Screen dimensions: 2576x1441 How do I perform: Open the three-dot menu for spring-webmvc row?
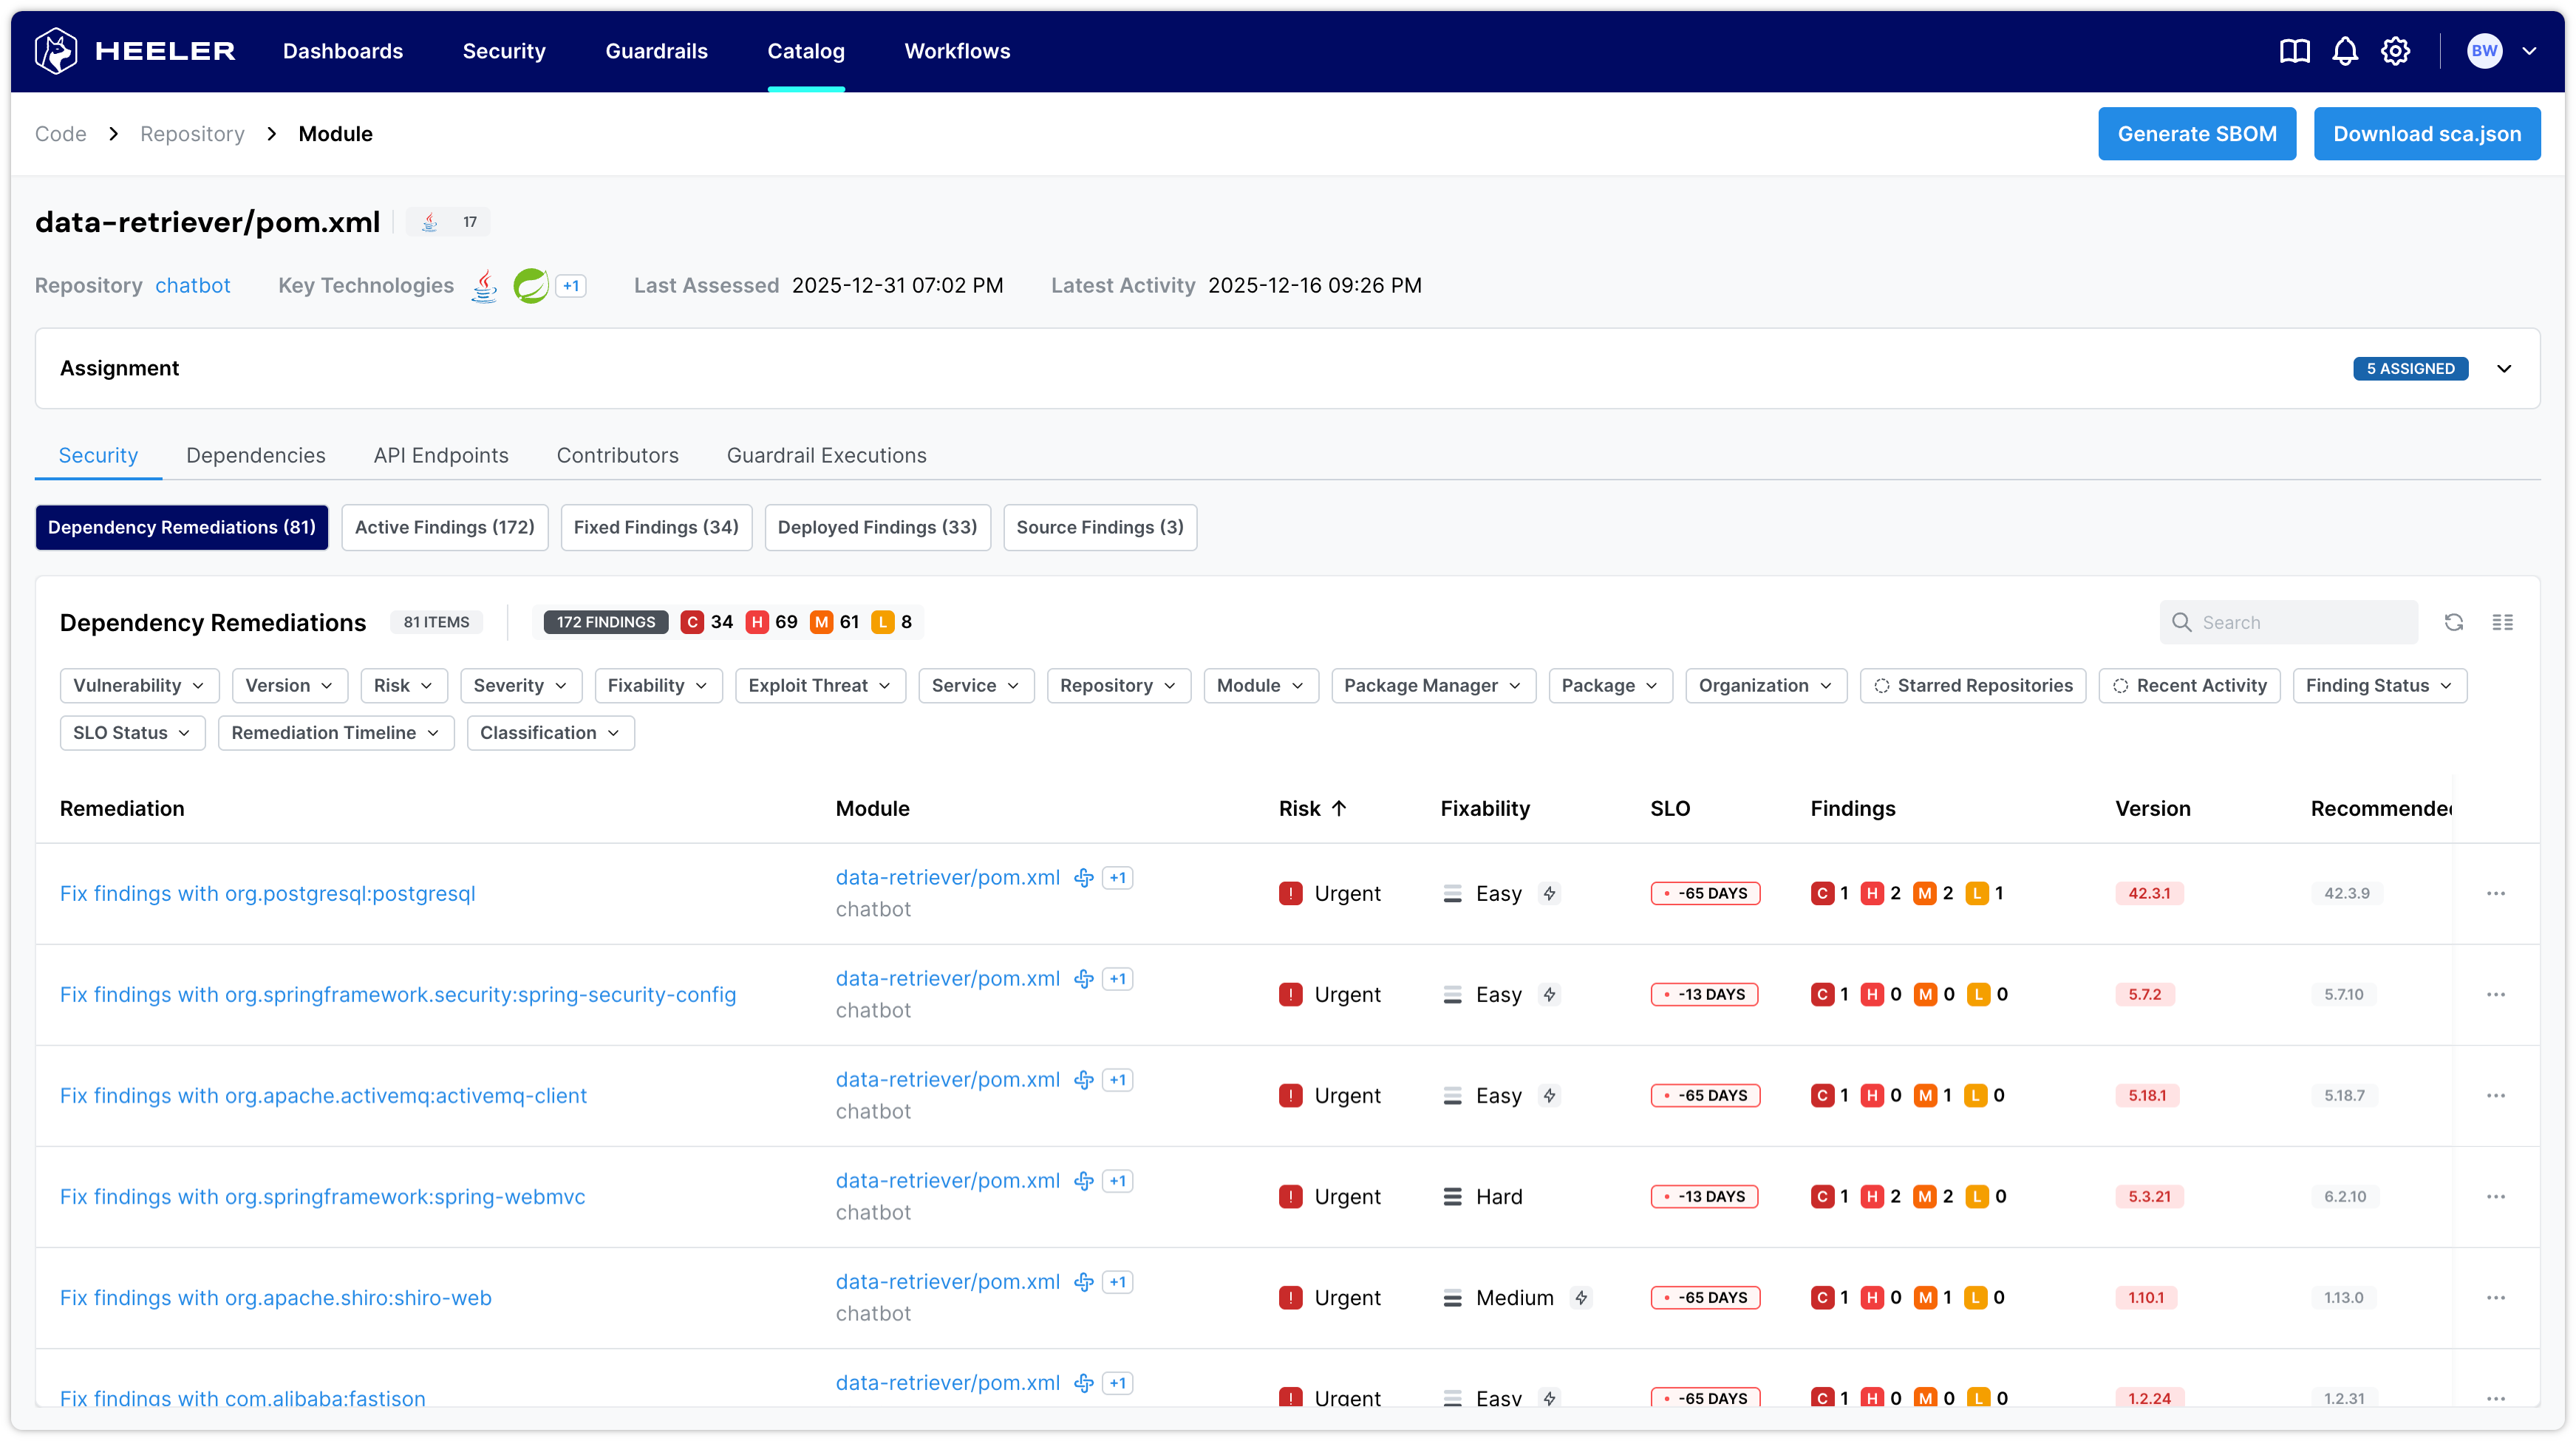point(2496,1196)
